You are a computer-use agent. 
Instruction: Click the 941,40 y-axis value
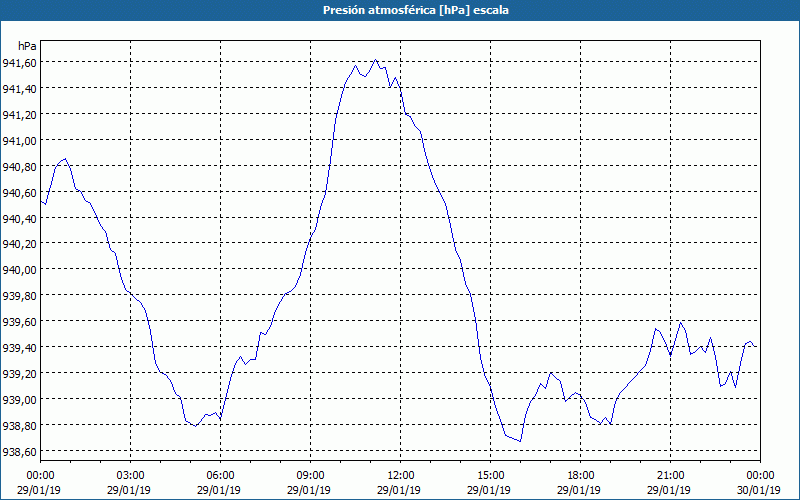point(19,89)
